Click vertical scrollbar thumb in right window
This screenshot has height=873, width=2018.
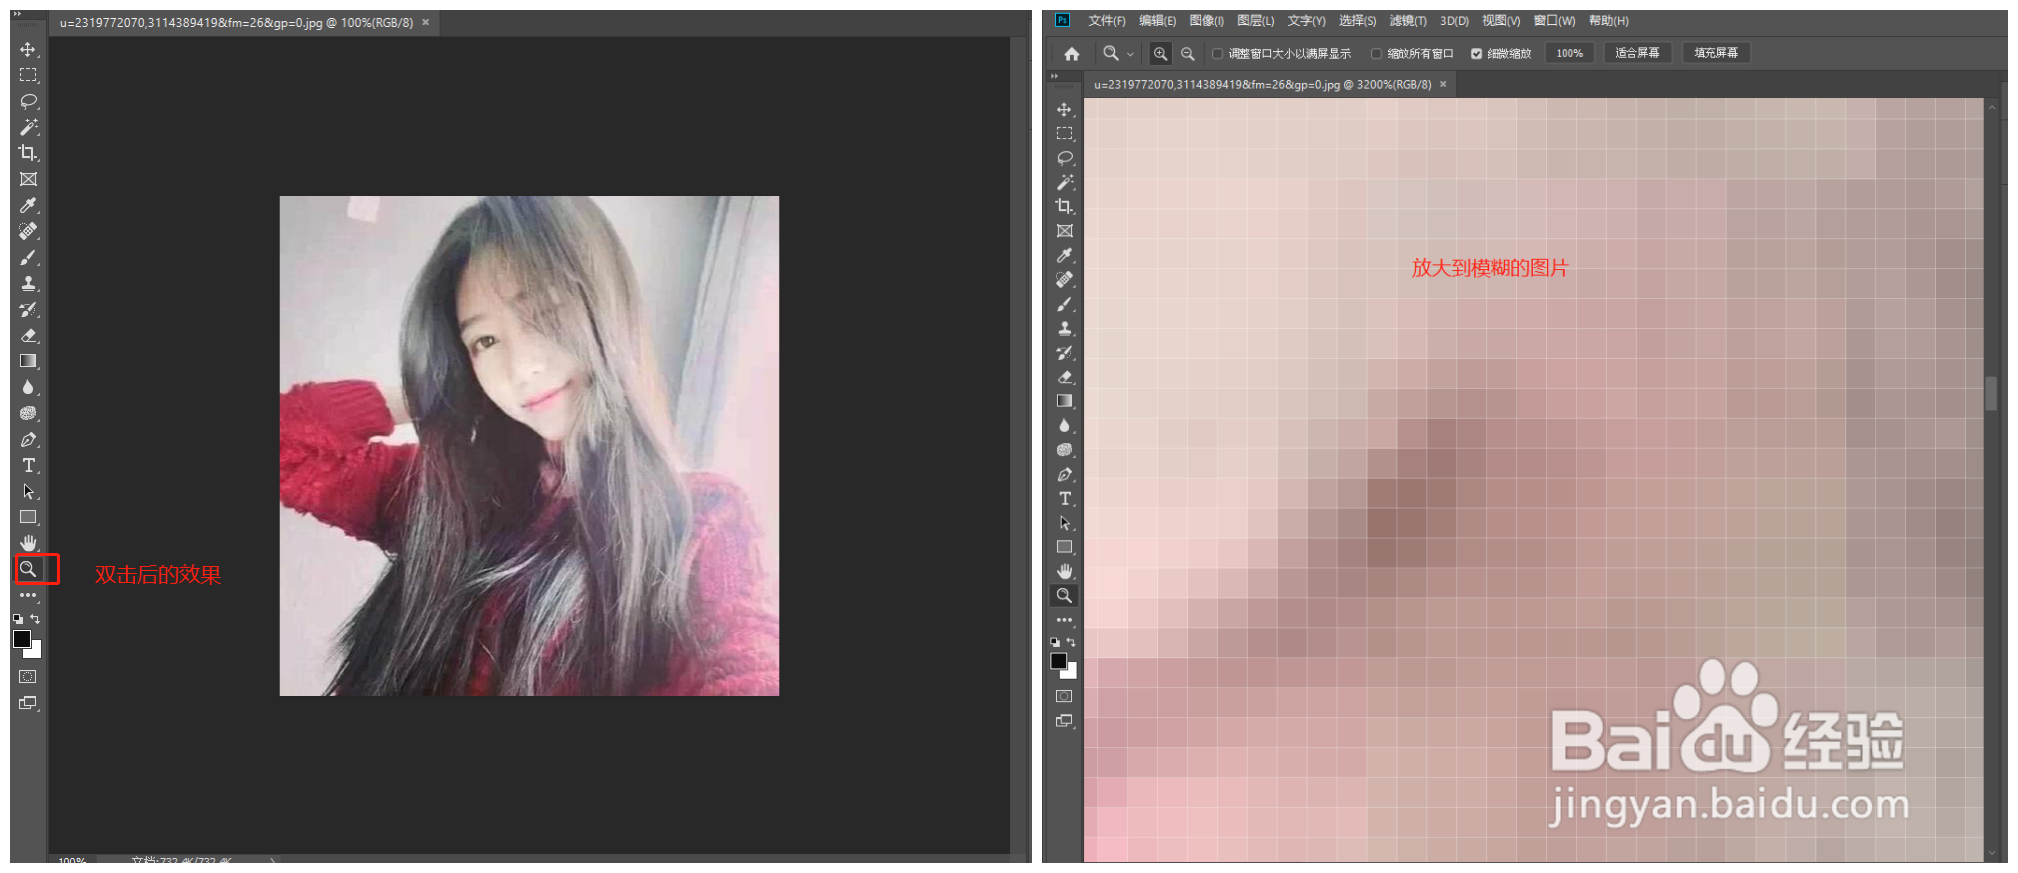1991,394
